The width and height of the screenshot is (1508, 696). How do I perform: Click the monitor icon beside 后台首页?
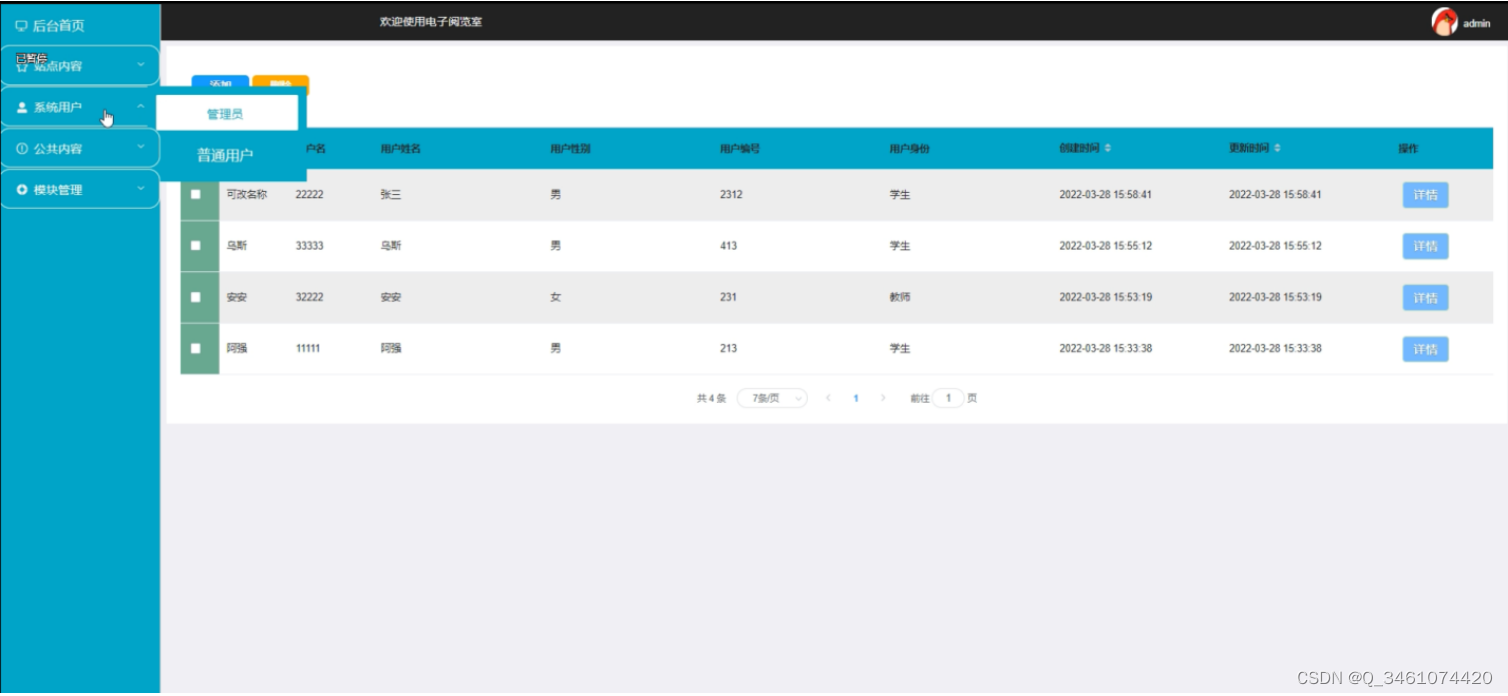tap(21, 26)
